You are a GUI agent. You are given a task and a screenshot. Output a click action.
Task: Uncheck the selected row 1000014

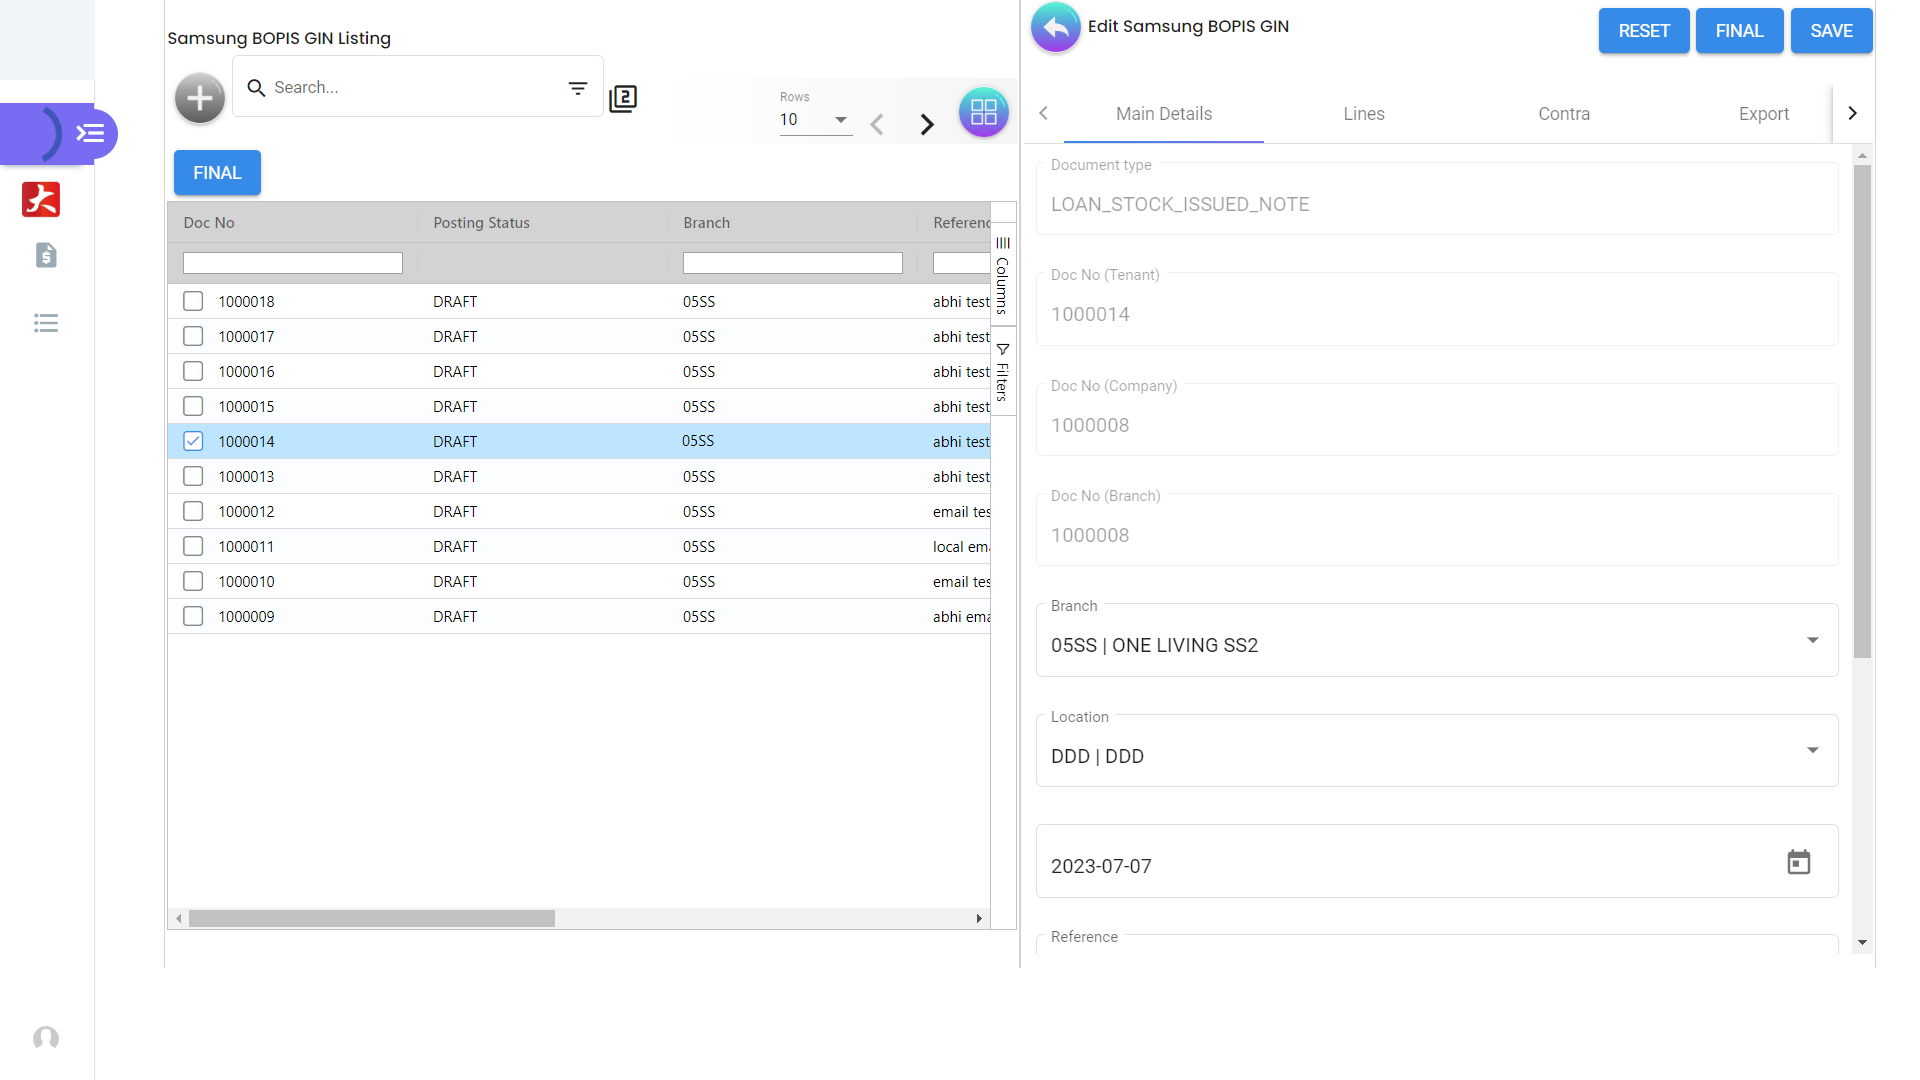tap(193, 441)
